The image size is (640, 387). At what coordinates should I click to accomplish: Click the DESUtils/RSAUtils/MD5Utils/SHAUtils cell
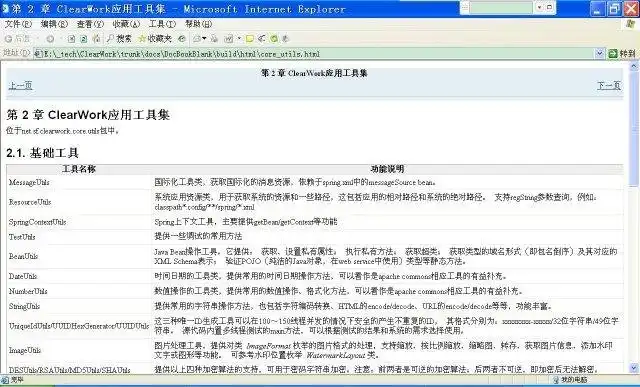click(x=79, y=369)
